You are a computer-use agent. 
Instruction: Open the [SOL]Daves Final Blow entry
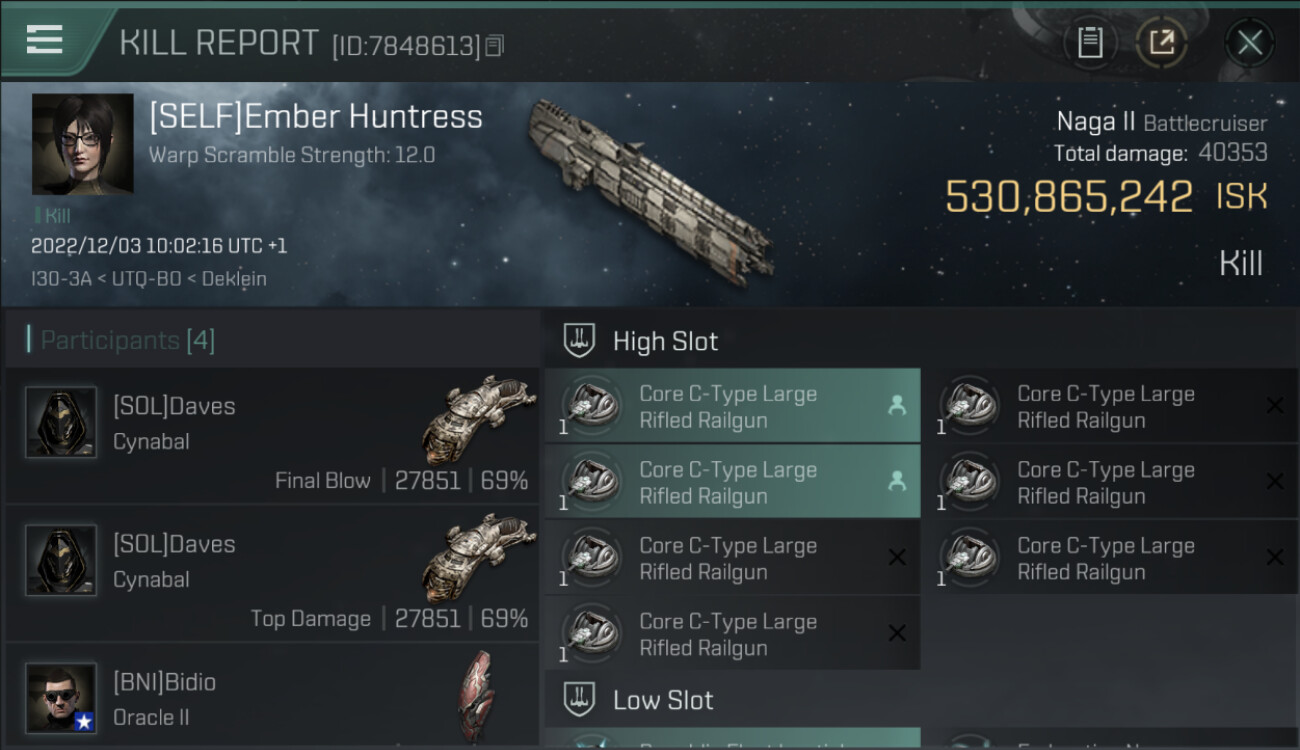[272, 436]
